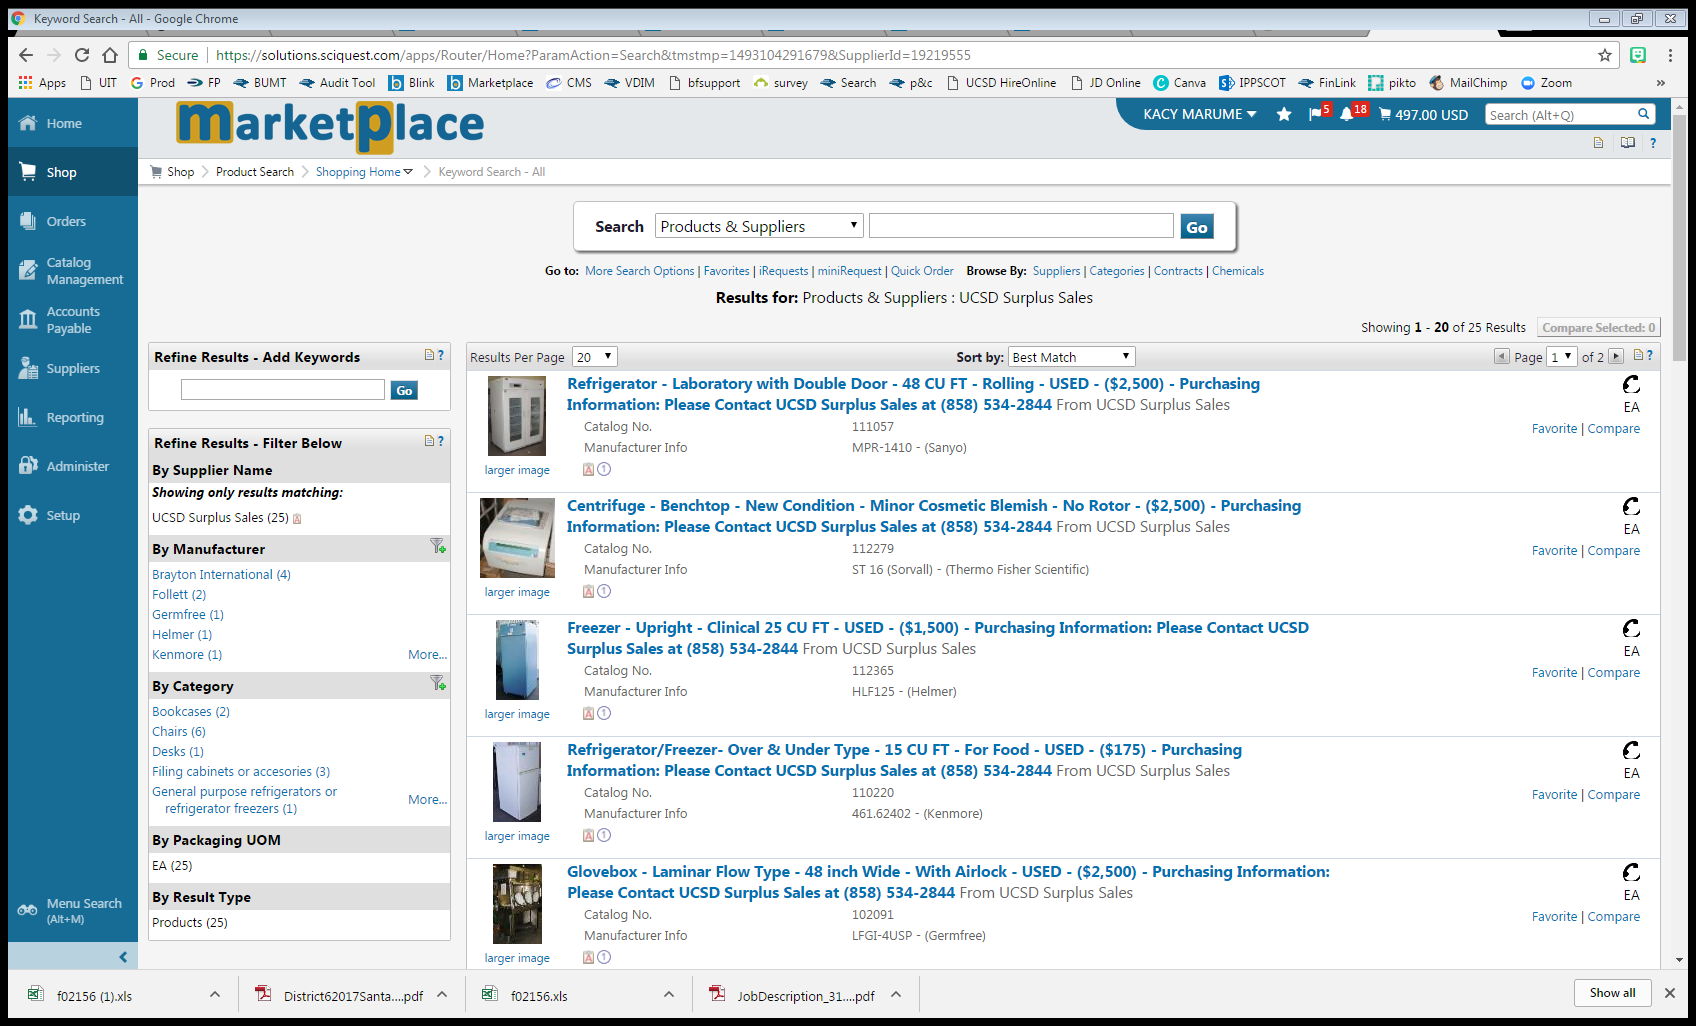This screenshot has width=1696, height=1026.
Task: Click the open book icon under header
Action: (x=1628, y=143)
